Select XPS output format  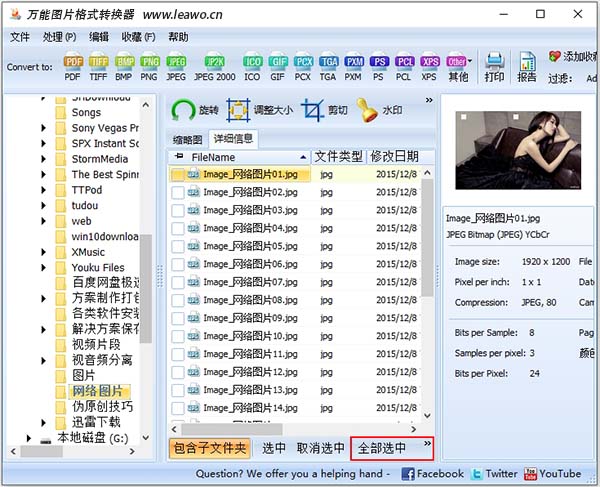429,66
